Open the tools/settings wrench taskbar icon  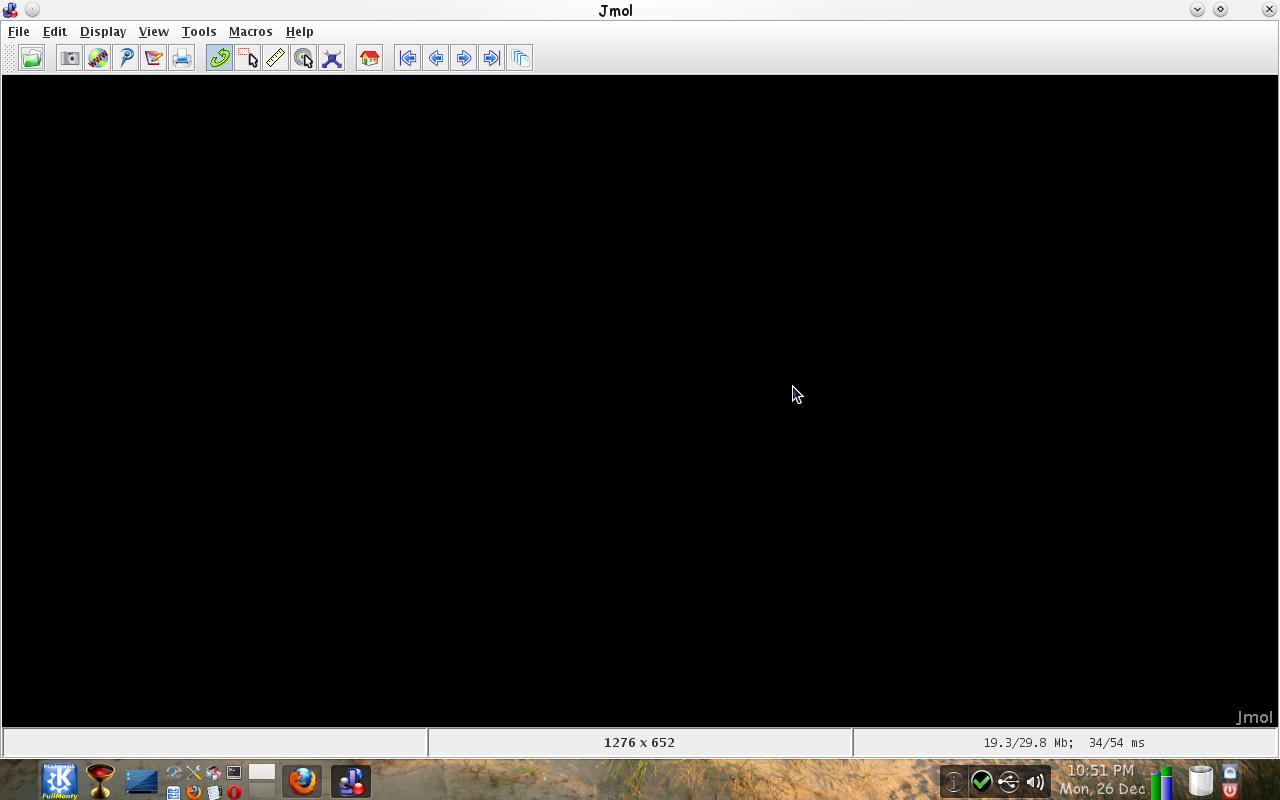[194, 772]
